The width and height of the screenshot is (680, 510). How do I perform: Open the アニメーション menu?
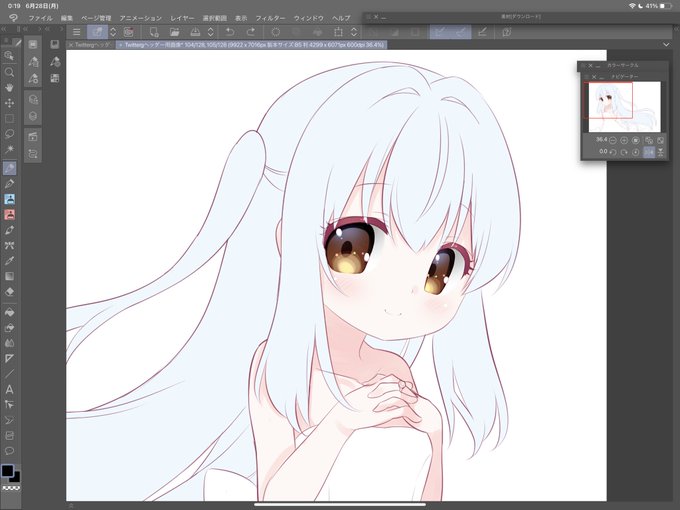(x=141, y=18)
